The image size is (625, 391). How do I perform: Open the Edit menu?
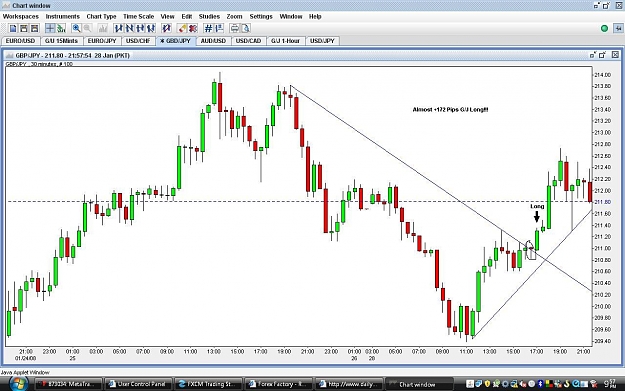click(187, 16)
